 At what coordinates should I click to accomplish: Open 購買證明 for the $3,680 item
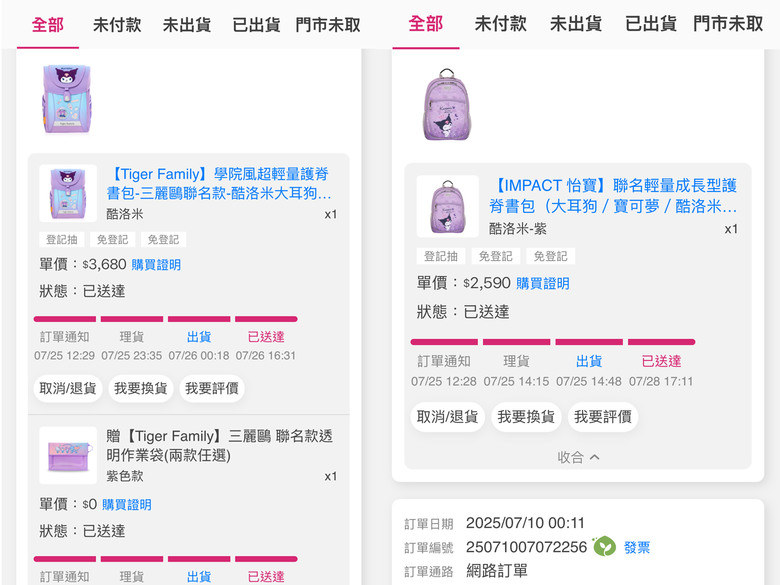156,265
